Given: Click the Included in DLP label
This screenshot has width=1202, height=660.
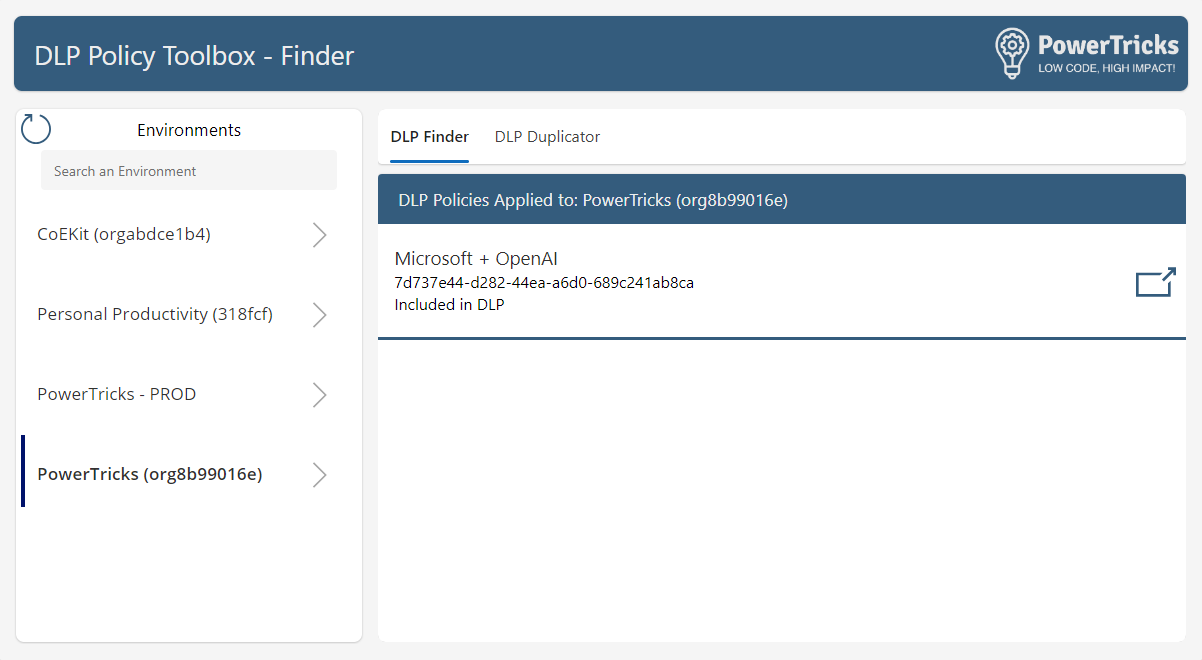Looking at the screenshot, I should (x=449, y=305).
